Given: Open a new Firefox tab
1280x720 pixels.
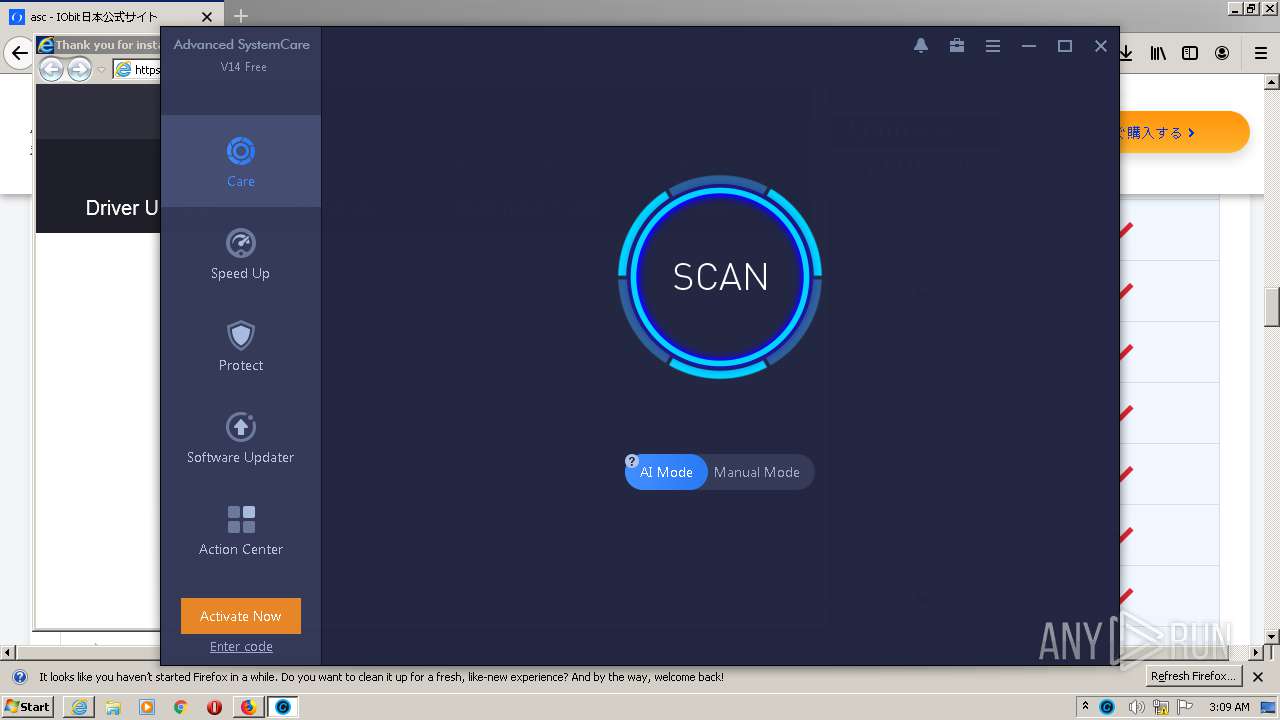Looking at the screenshot, I should (x=241, y=16).
